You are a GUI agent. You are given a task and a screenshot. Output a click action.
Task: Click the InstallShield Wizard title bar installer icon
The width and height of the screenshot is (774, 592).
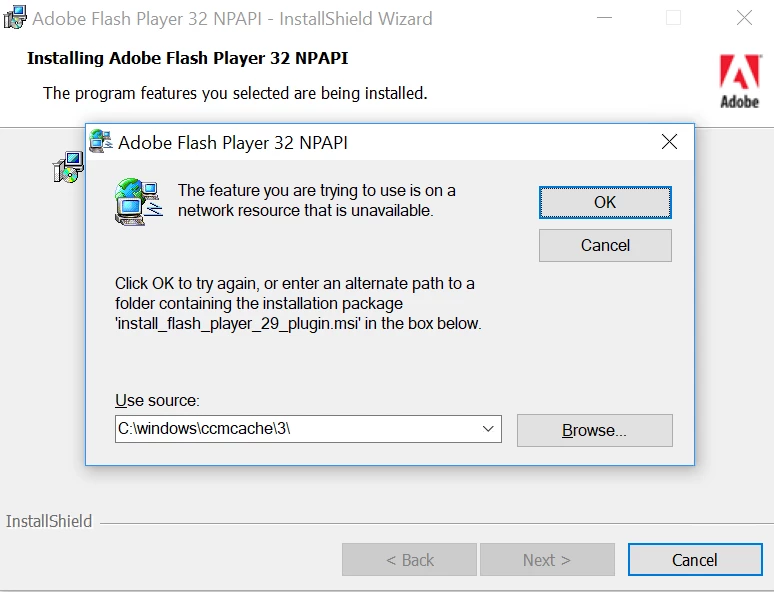coord(15,18)
